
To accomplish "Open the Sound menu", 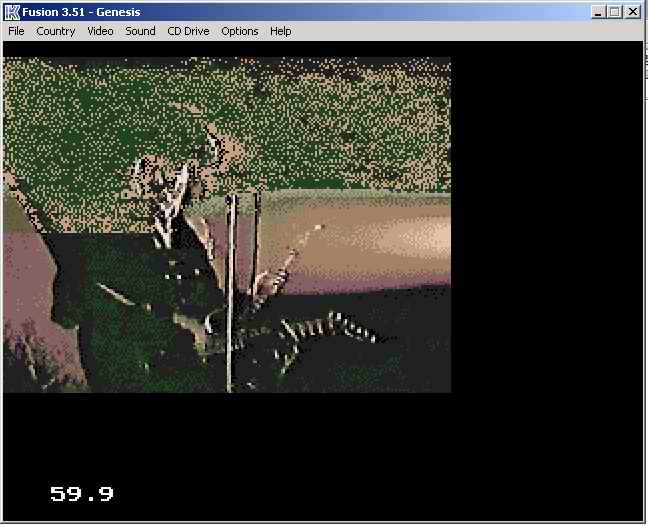I will coord(141,31).
